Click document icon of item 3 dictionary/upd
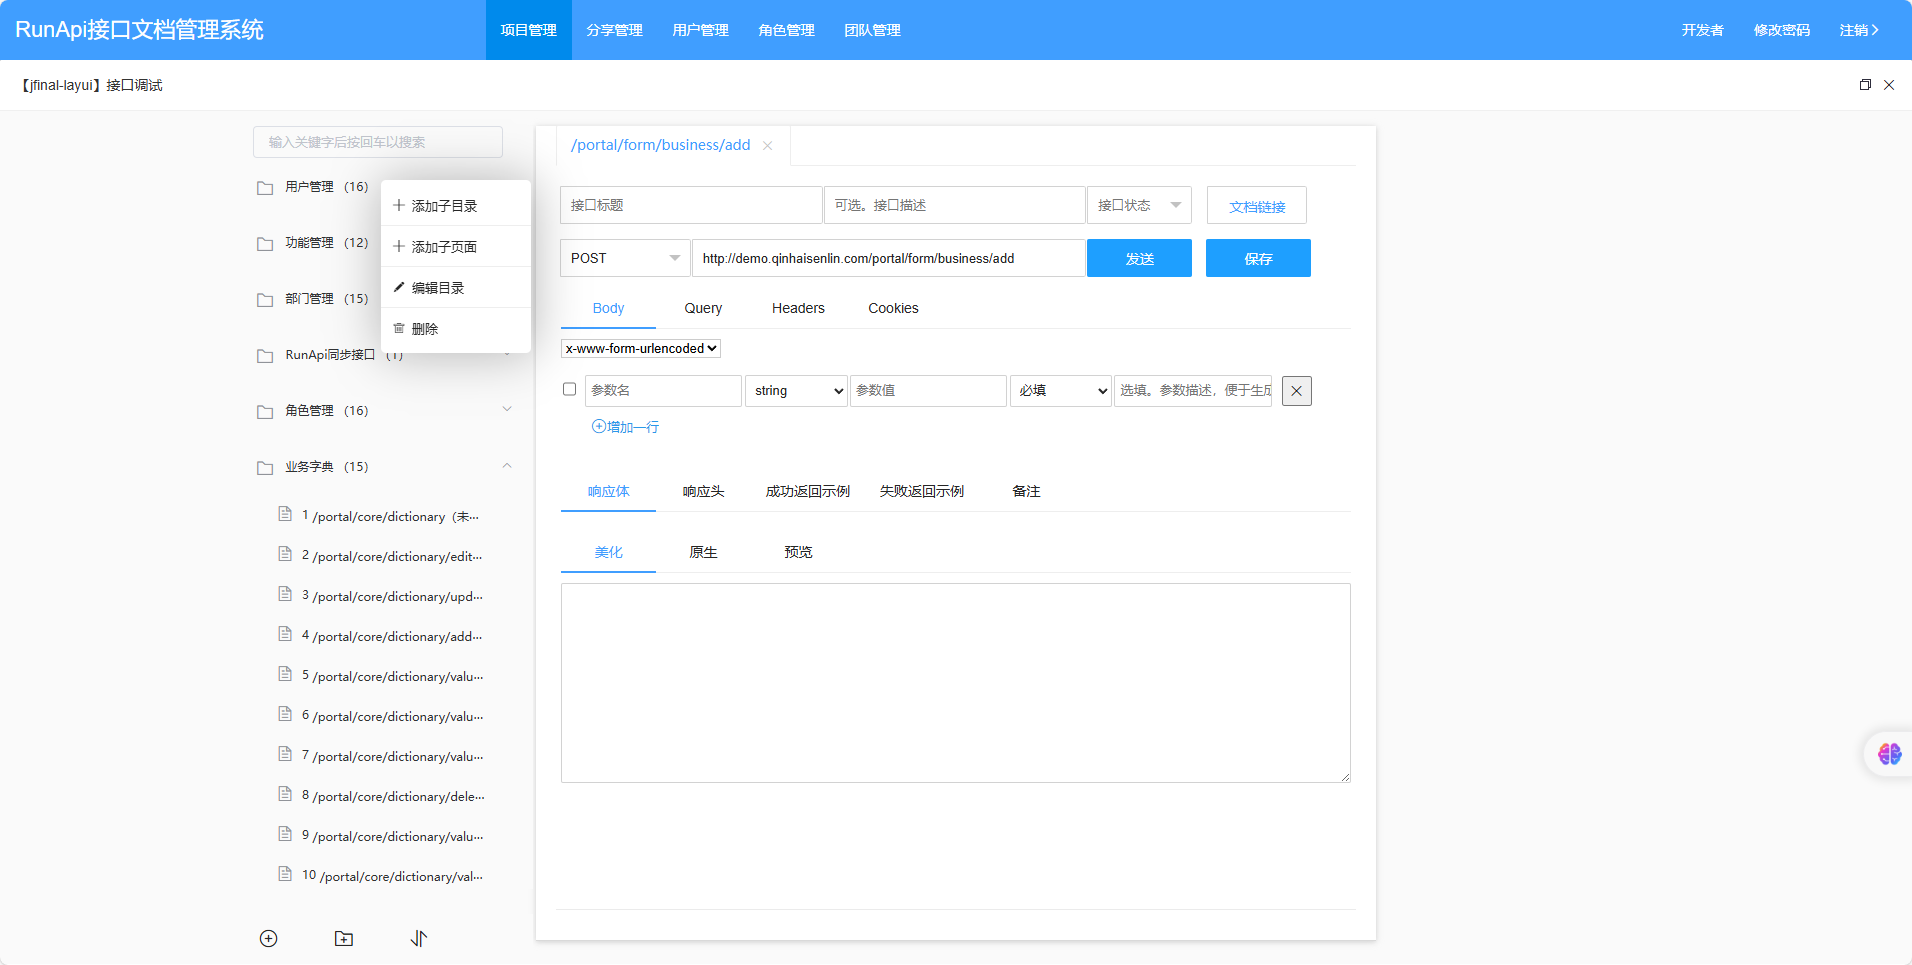 [285, 594]
